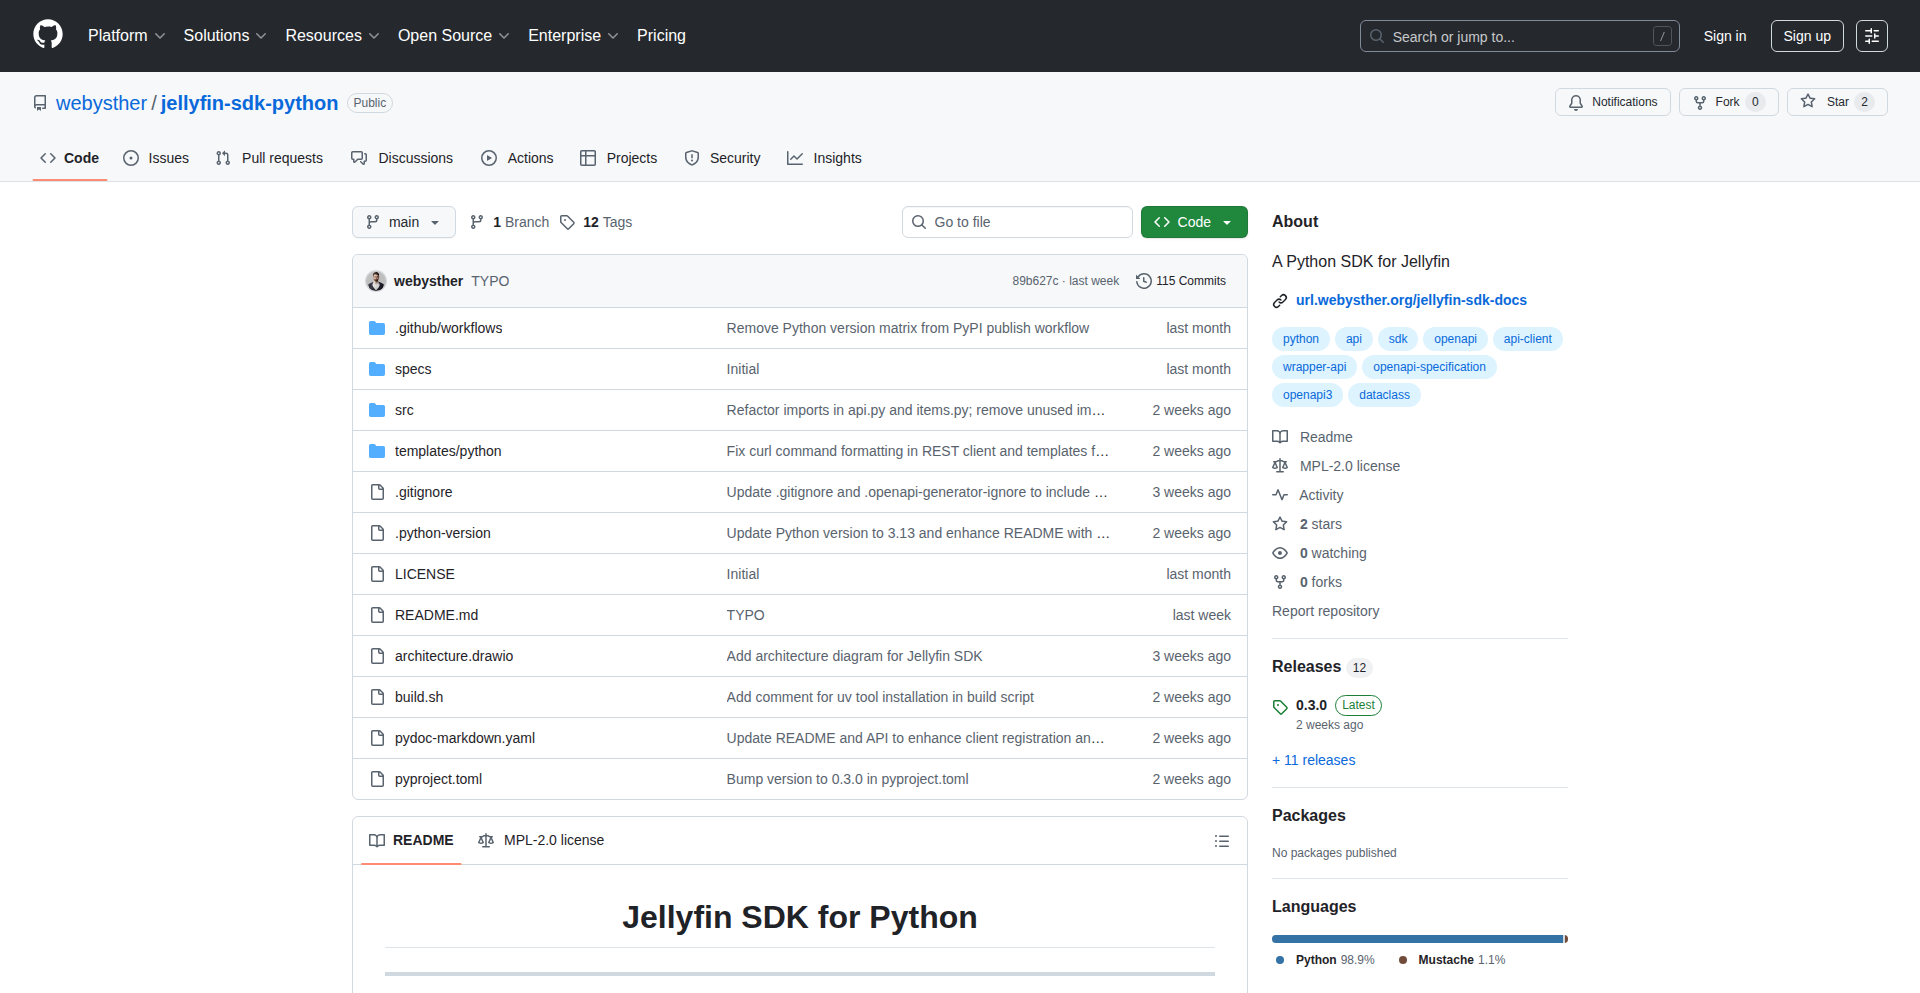Click the .python-version file icon
The width and height of the screenshot is (1920, 993).
(377, 533)
